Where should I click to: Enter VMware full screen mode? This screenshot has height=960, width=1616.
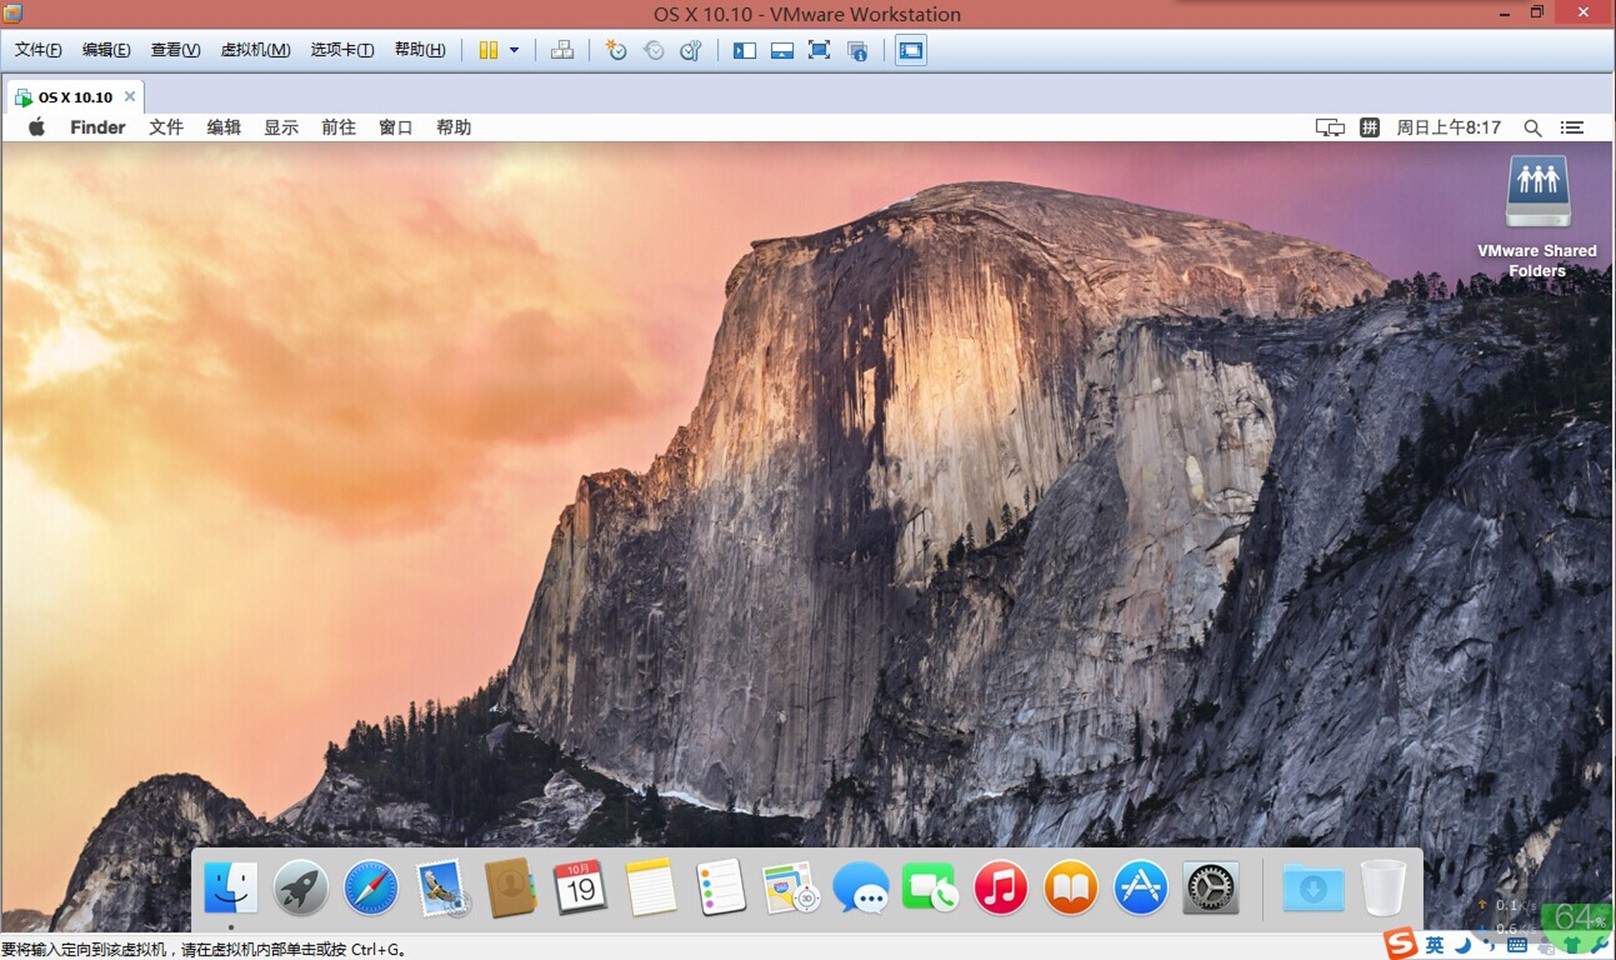819,50
